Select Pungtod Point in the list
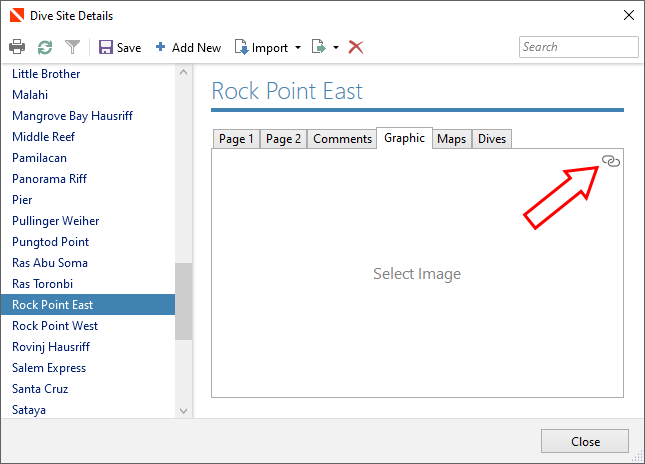Screen dimensions: 645x464 88,241
